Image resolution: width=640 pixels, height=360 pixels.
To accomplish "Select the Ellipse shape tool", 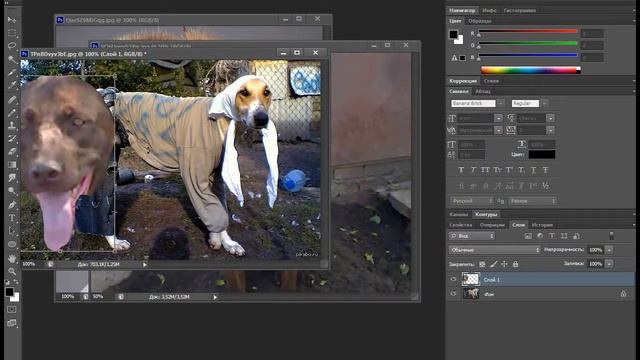I will click(12, 244).
